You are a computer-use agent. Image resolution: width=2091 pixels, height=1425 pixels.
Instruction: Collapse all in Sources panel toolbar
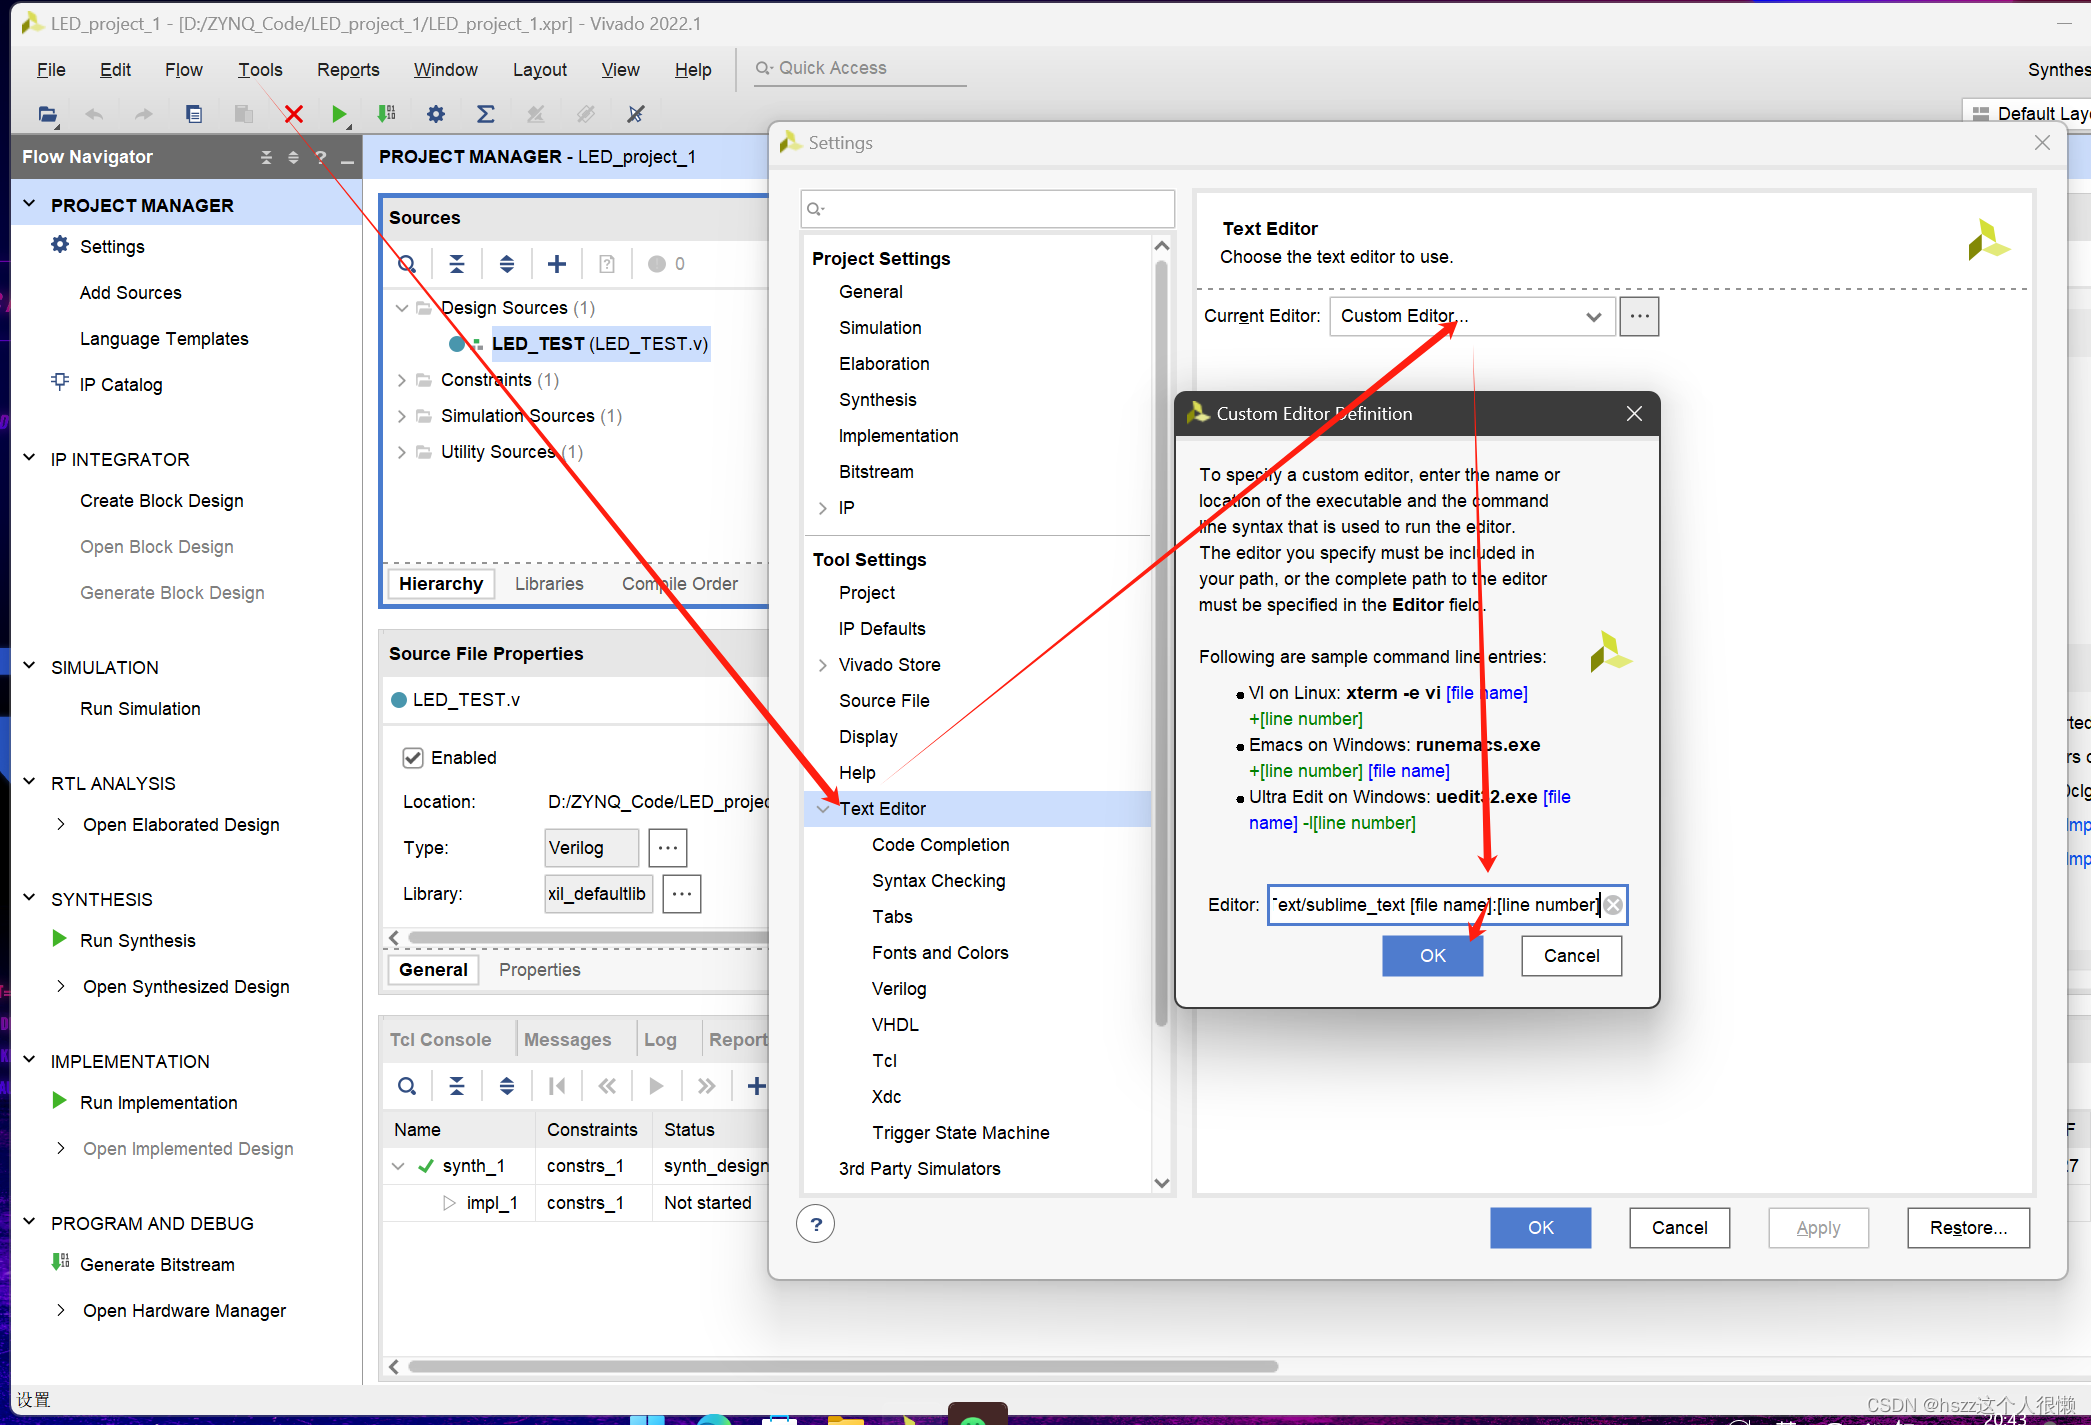457,264
